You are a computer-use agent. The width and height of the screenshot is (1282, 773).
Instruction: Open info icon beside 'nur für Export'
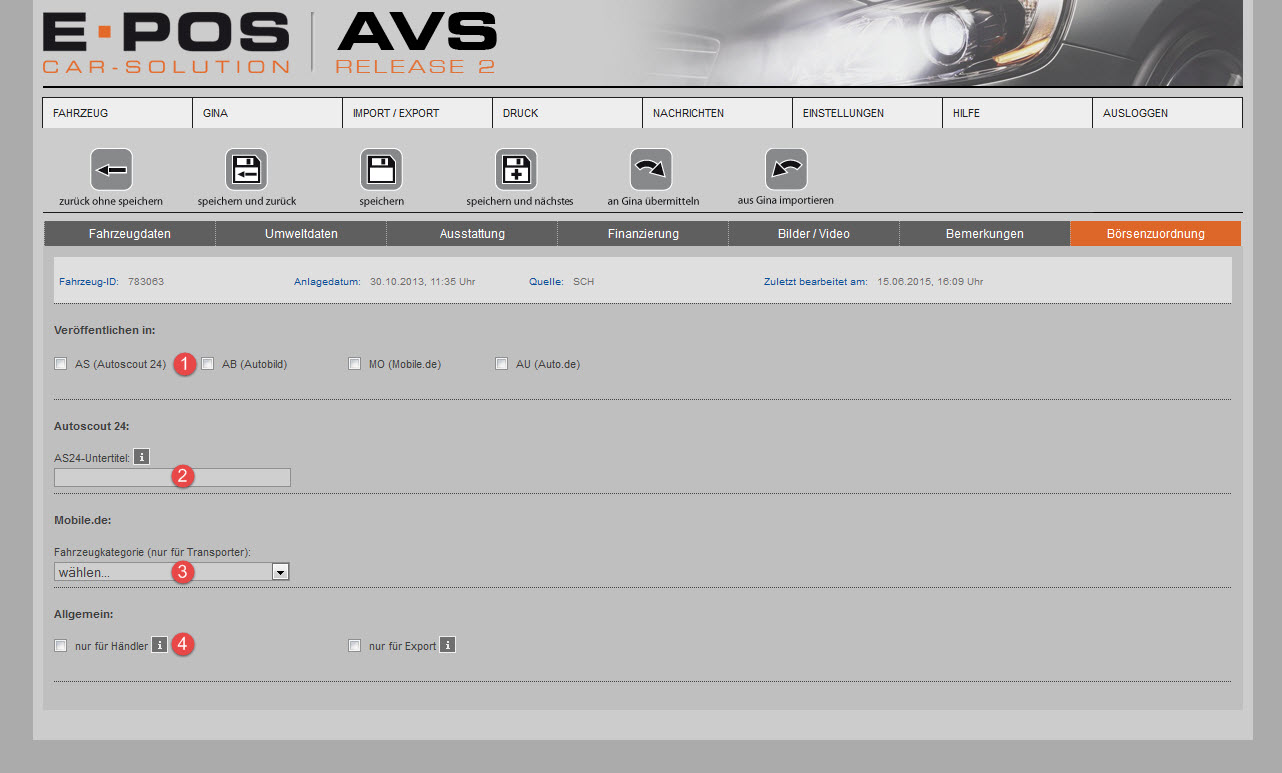pos(448,645)
